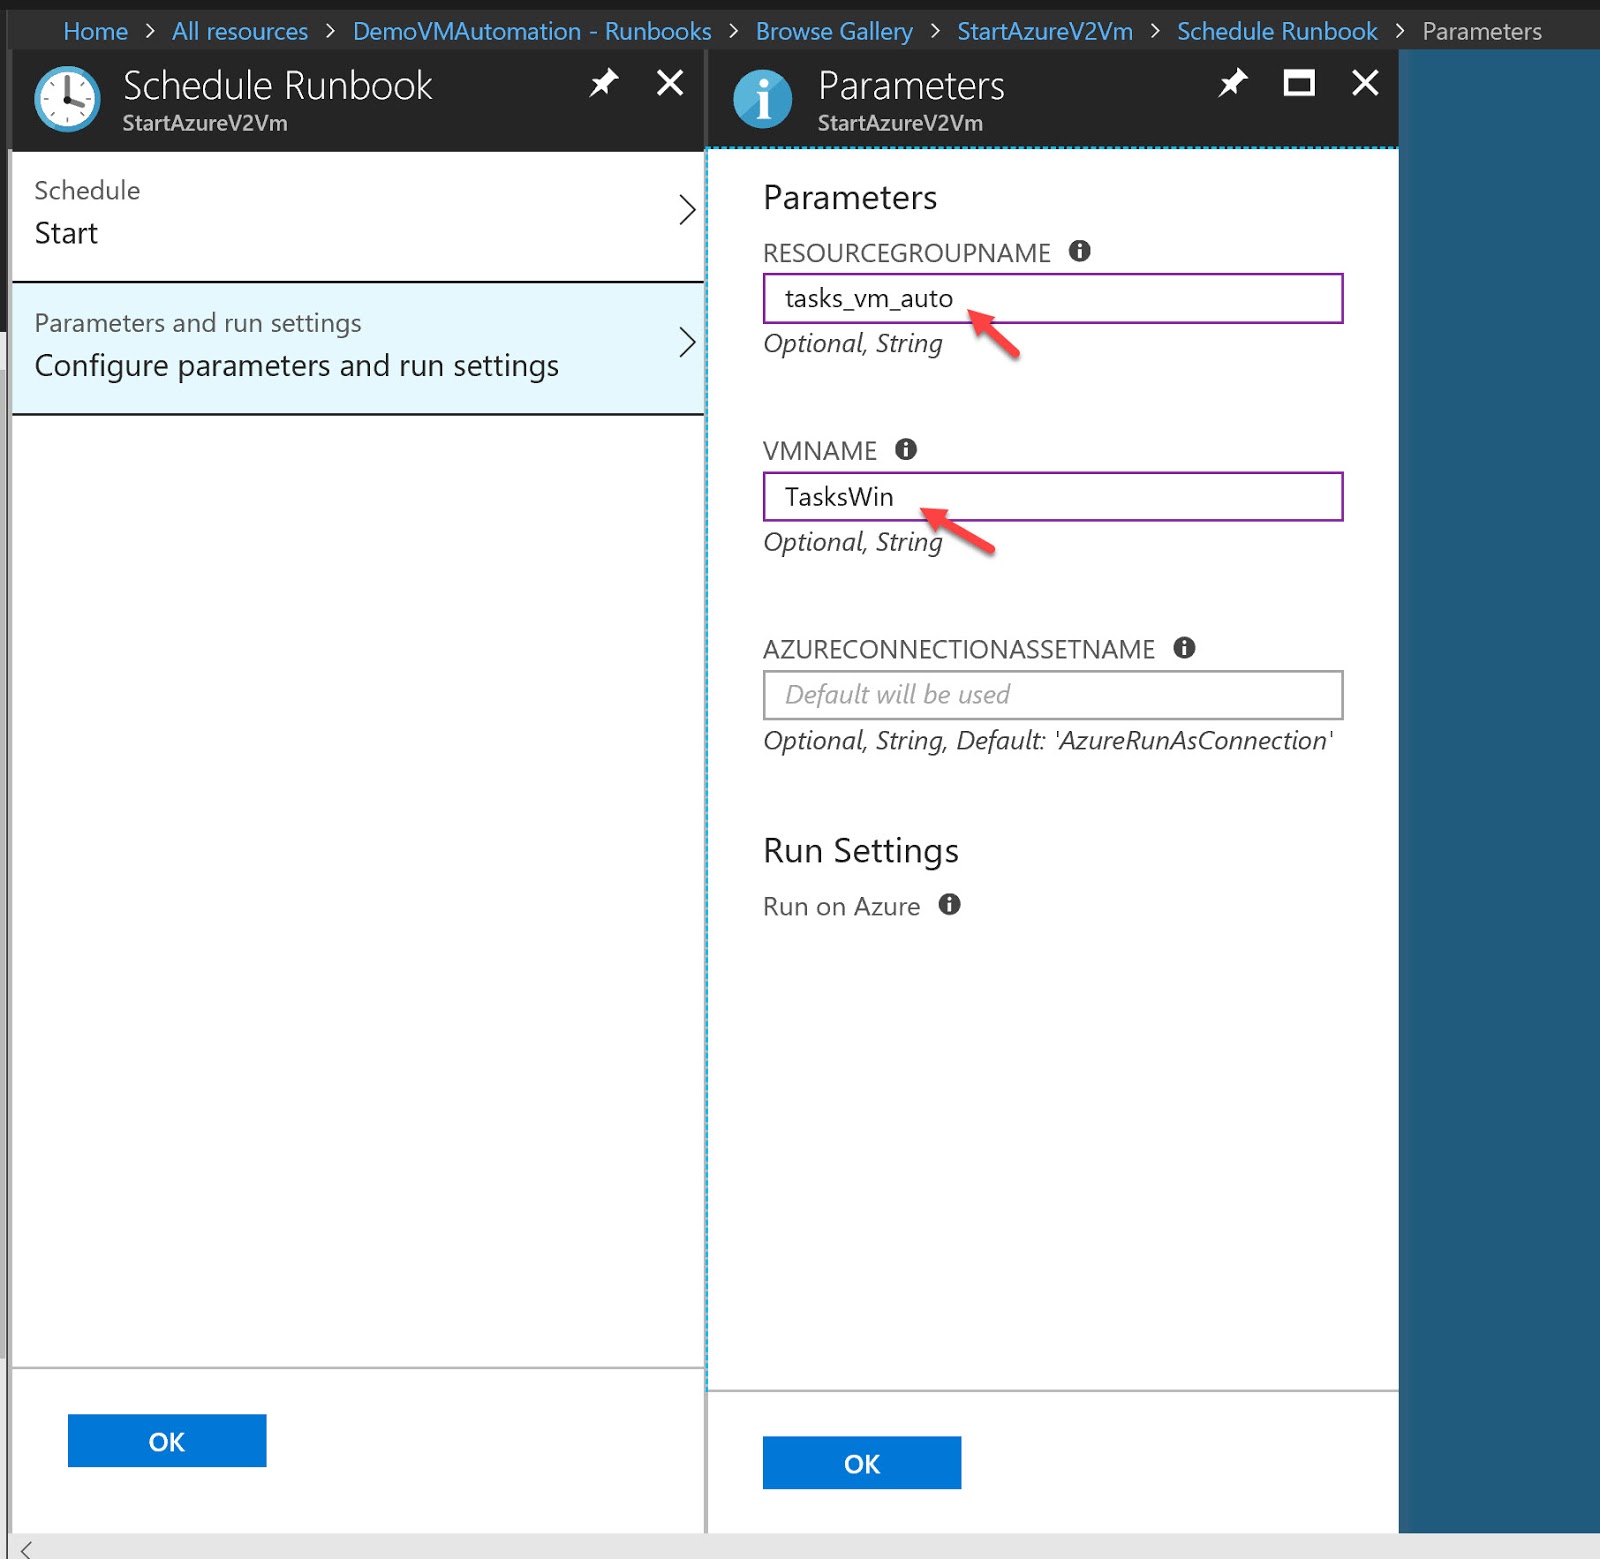Click the info icon next to VMNAME
This screenshot has height=1559, width=1600.
[x=906, y=449]
